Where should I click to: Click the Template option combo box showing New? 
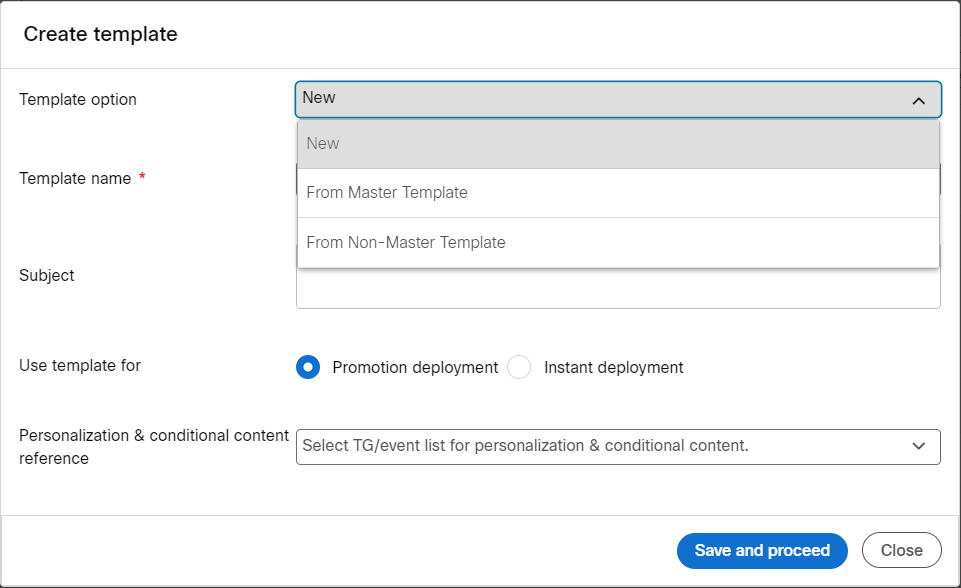618,99
